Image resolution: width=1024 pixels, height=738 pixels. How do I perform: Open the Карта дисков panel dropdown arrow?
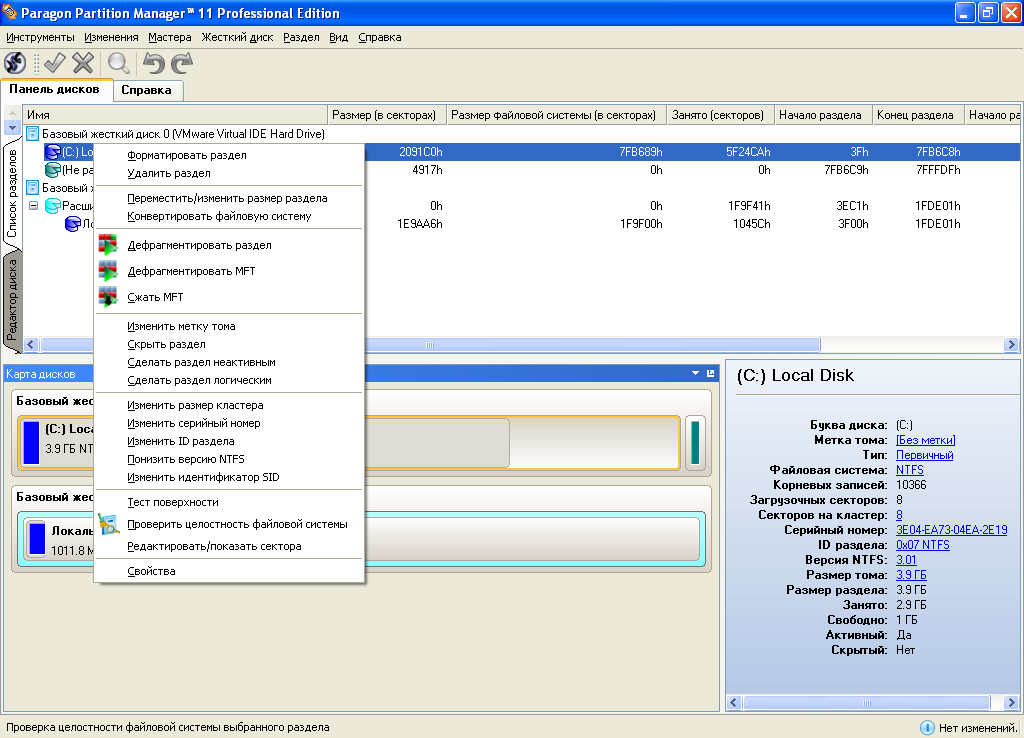point(696,373)
